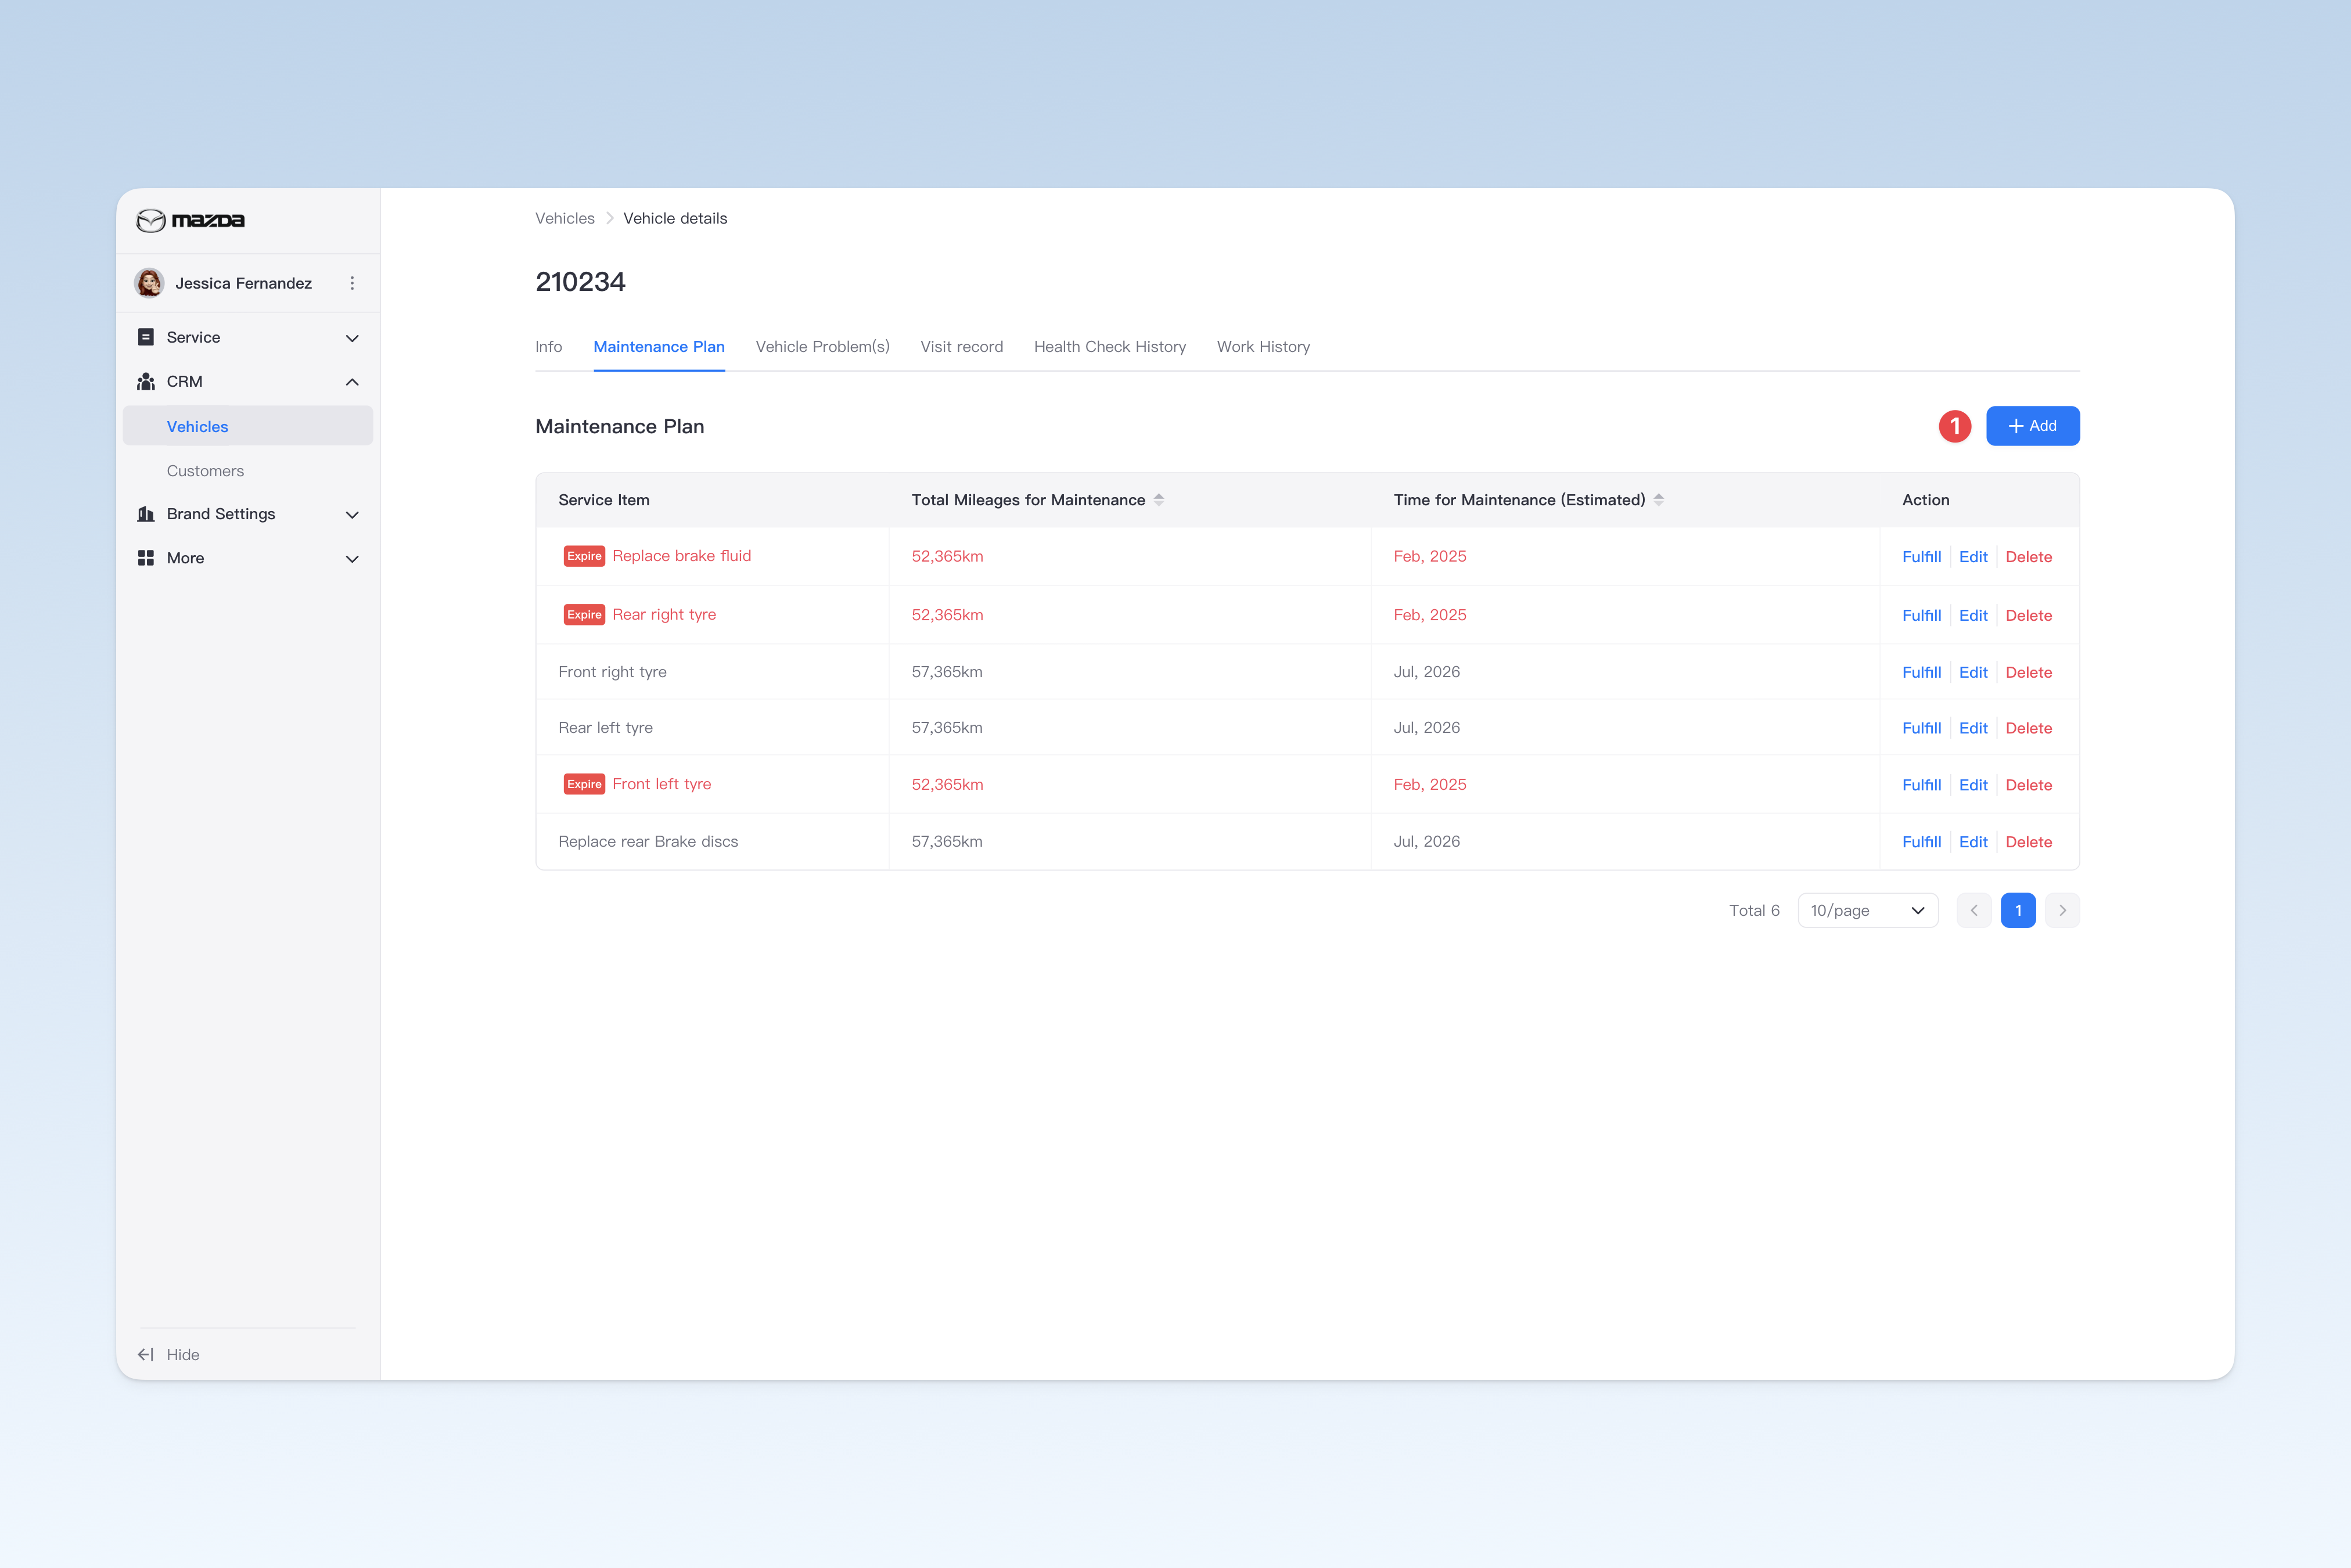
Task: Open the 10/page size dropdown
Action: 1868,910
